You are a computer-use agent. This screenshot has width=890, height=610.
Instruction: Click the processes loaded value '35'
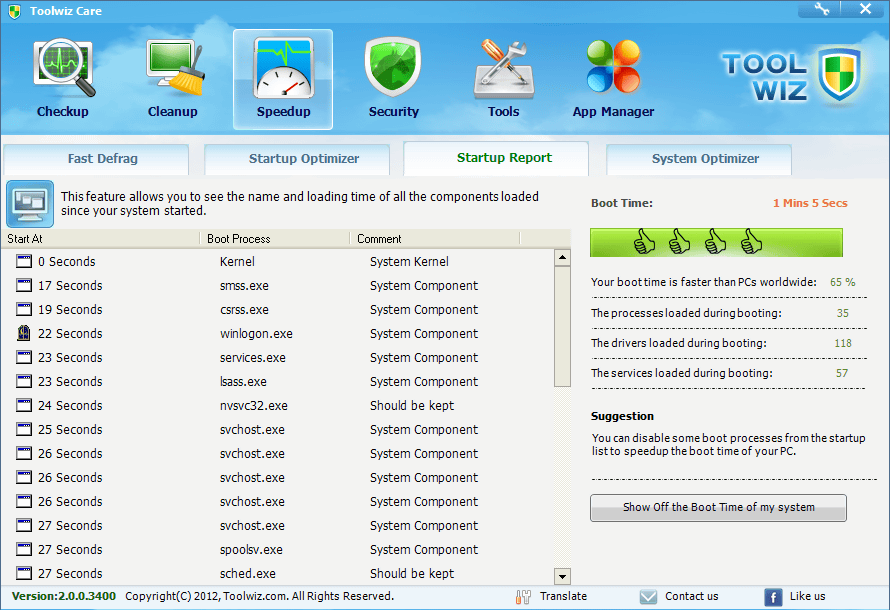842,313
